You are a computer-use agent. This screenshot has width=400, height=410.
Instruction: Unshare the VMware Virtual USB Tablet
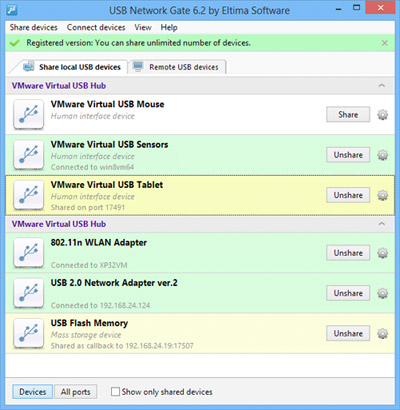(x=348, y=195)
